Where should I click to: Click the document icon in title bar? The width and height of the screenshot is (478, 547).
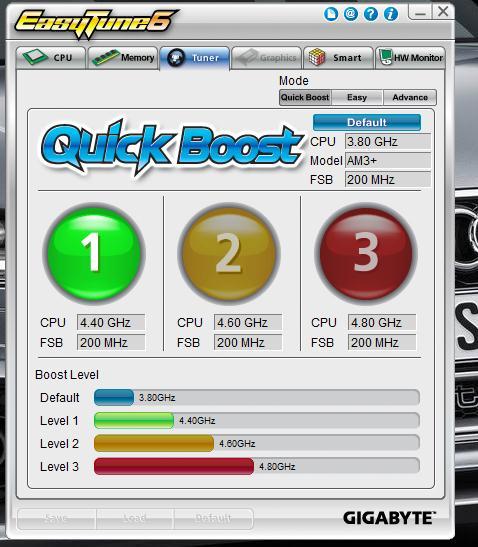click(331, 14)
